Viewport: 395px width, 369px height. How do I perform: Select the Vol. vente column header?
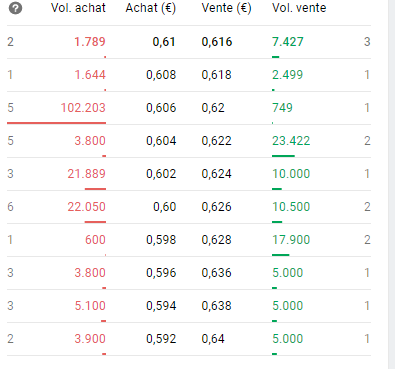299,8
